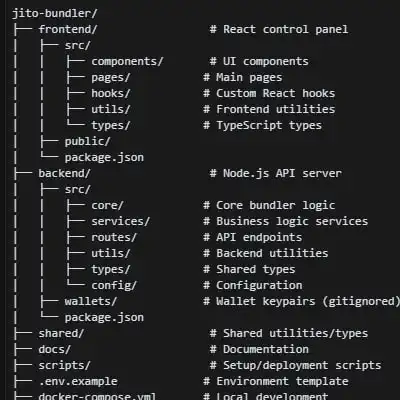The height and width of the screenshot is (400, 400).
Task: Select the wallets/ directory entry
Action: [x=91, y=301]
